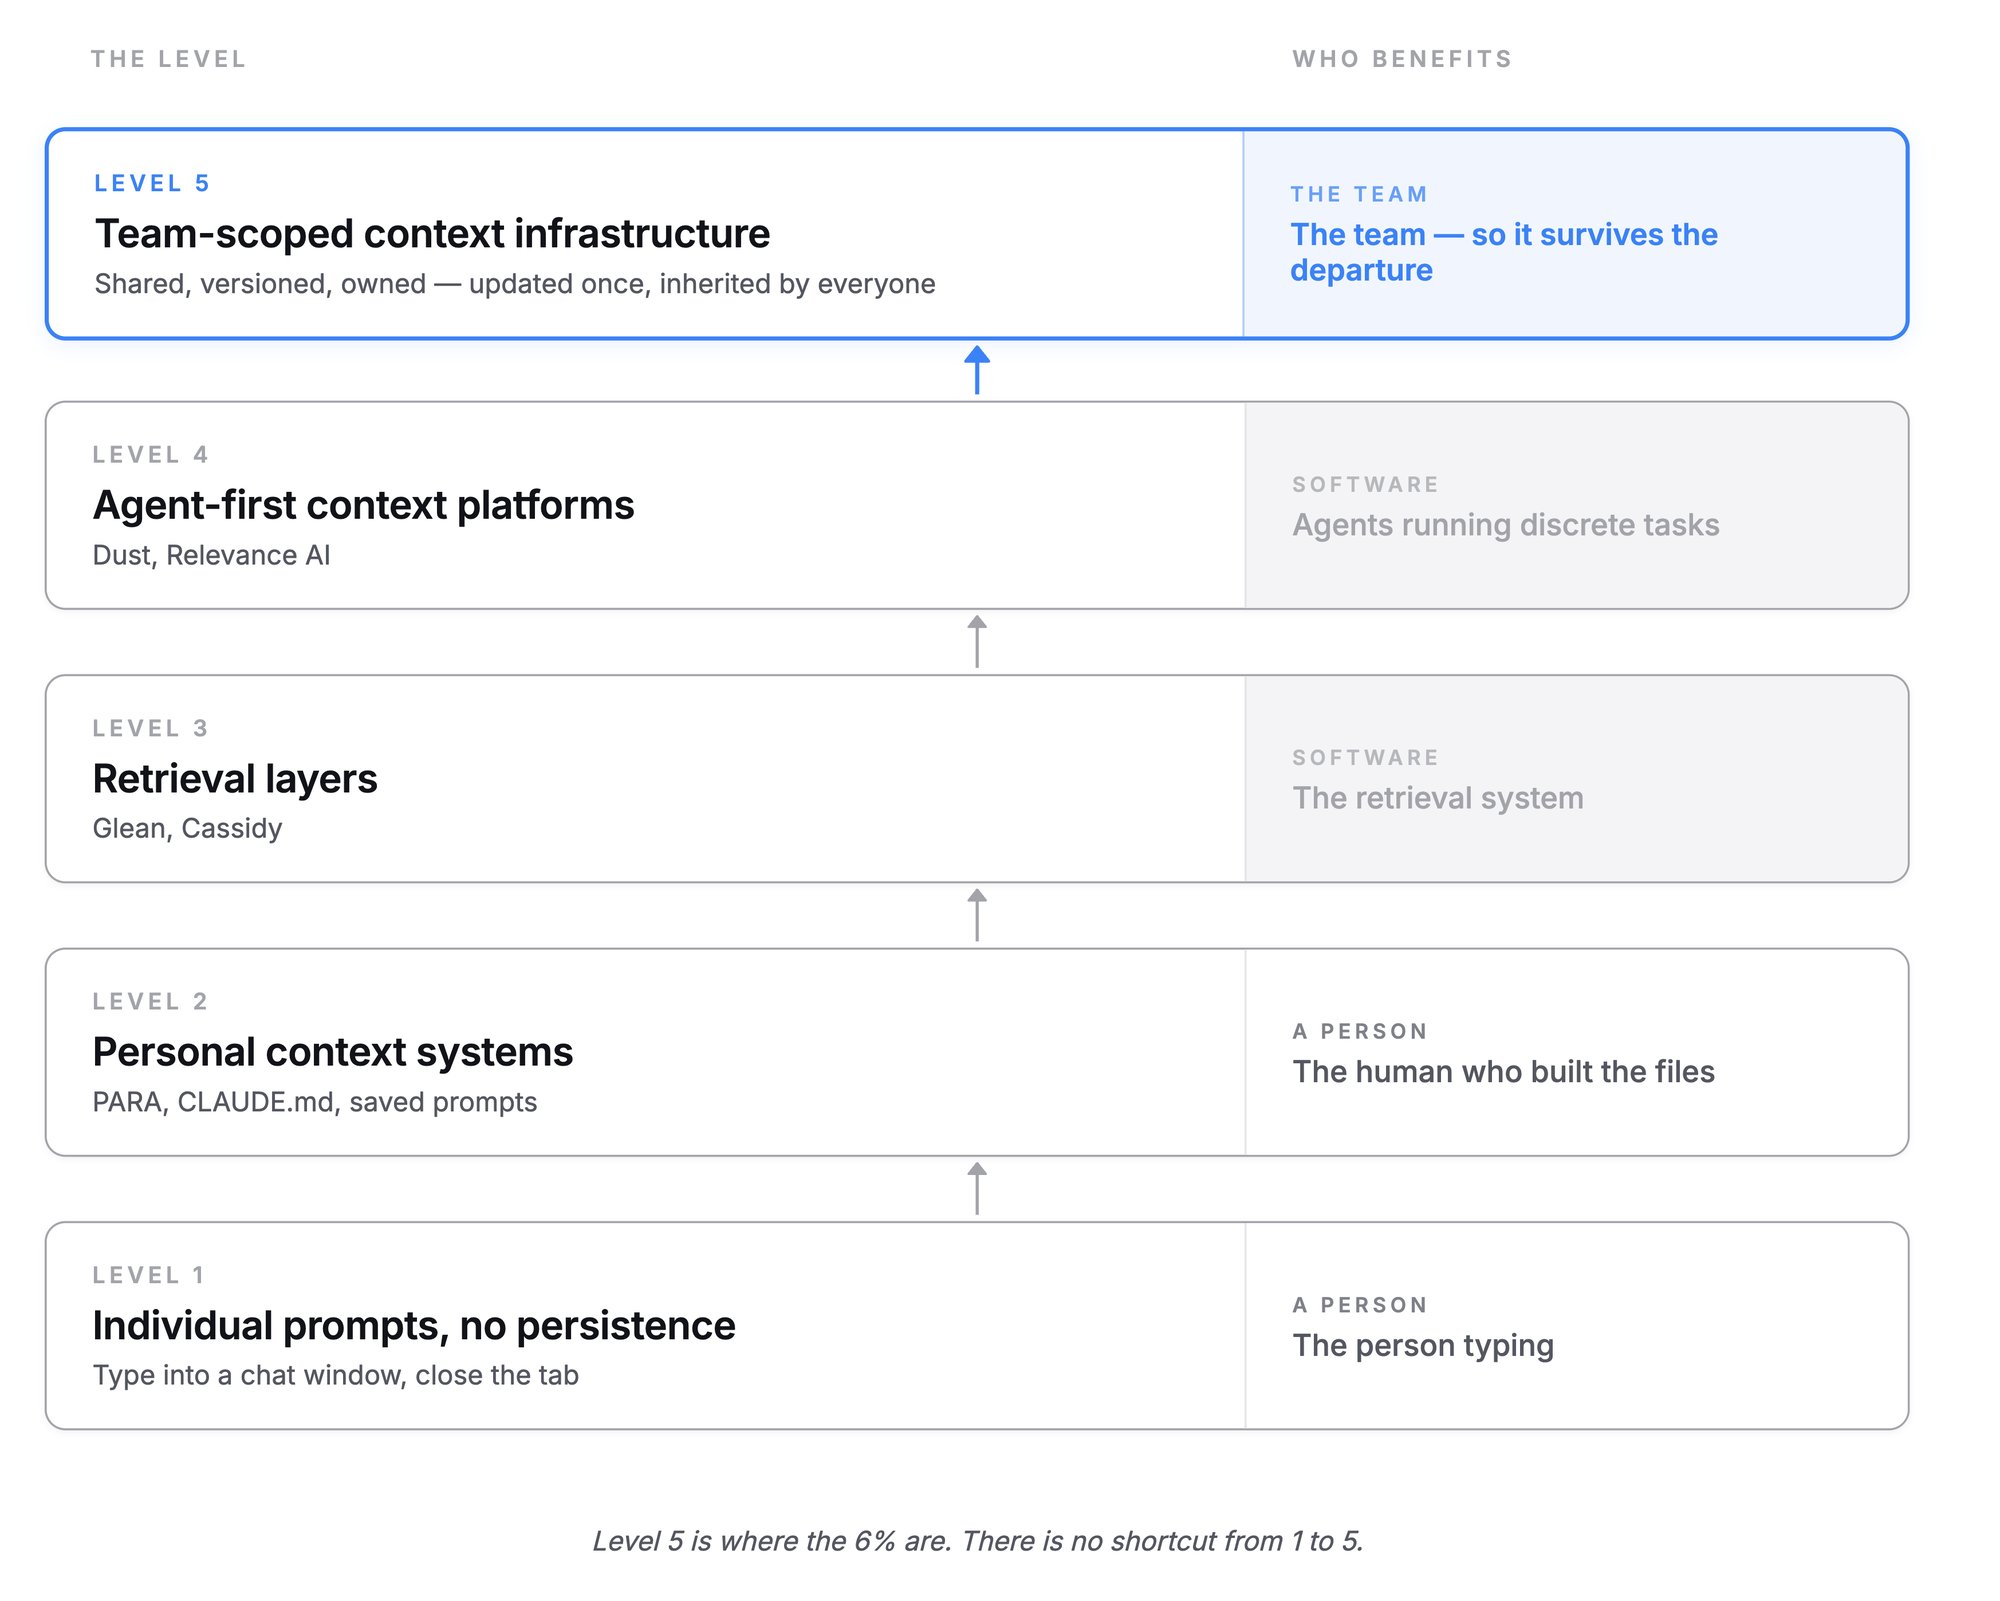Click the italic caption about the 6%

978,1541
